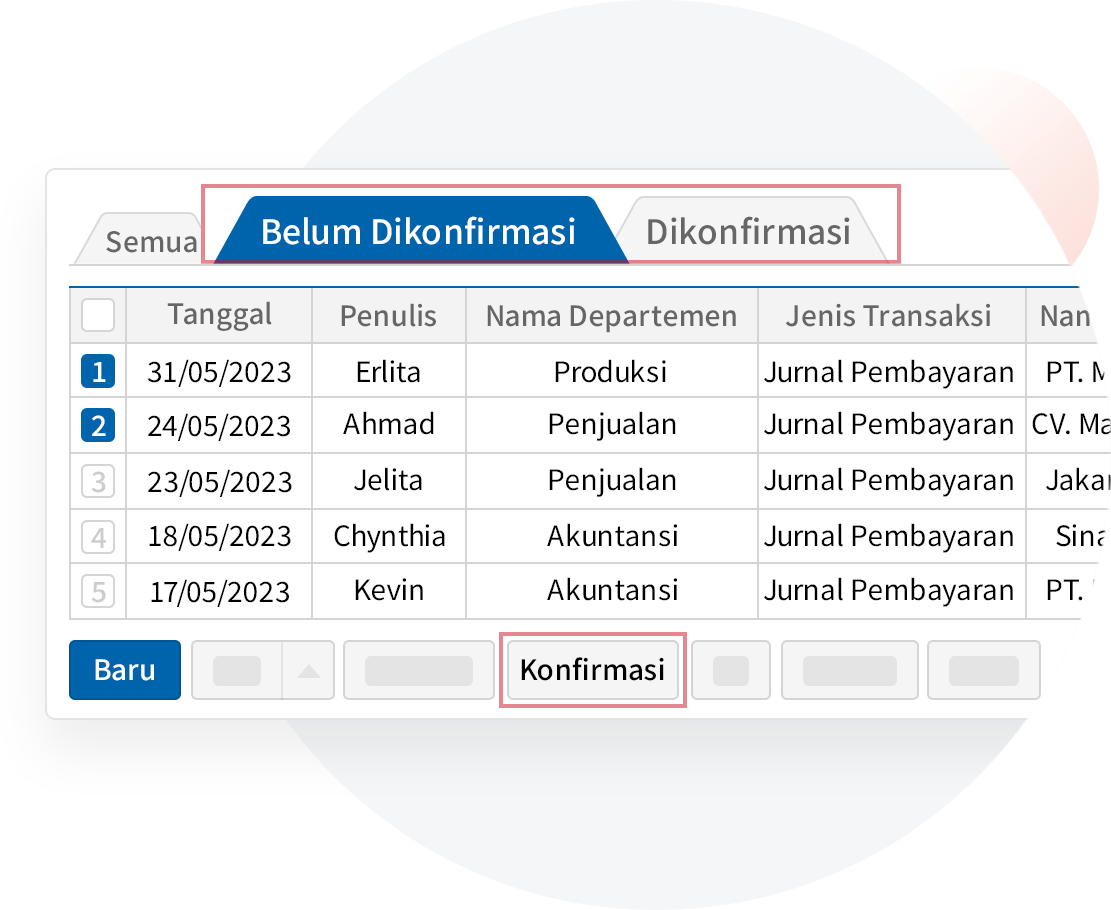Expand the up-arrow dropdown beside Baru
The image size is (1111, 910).
[x=308, y=670]
